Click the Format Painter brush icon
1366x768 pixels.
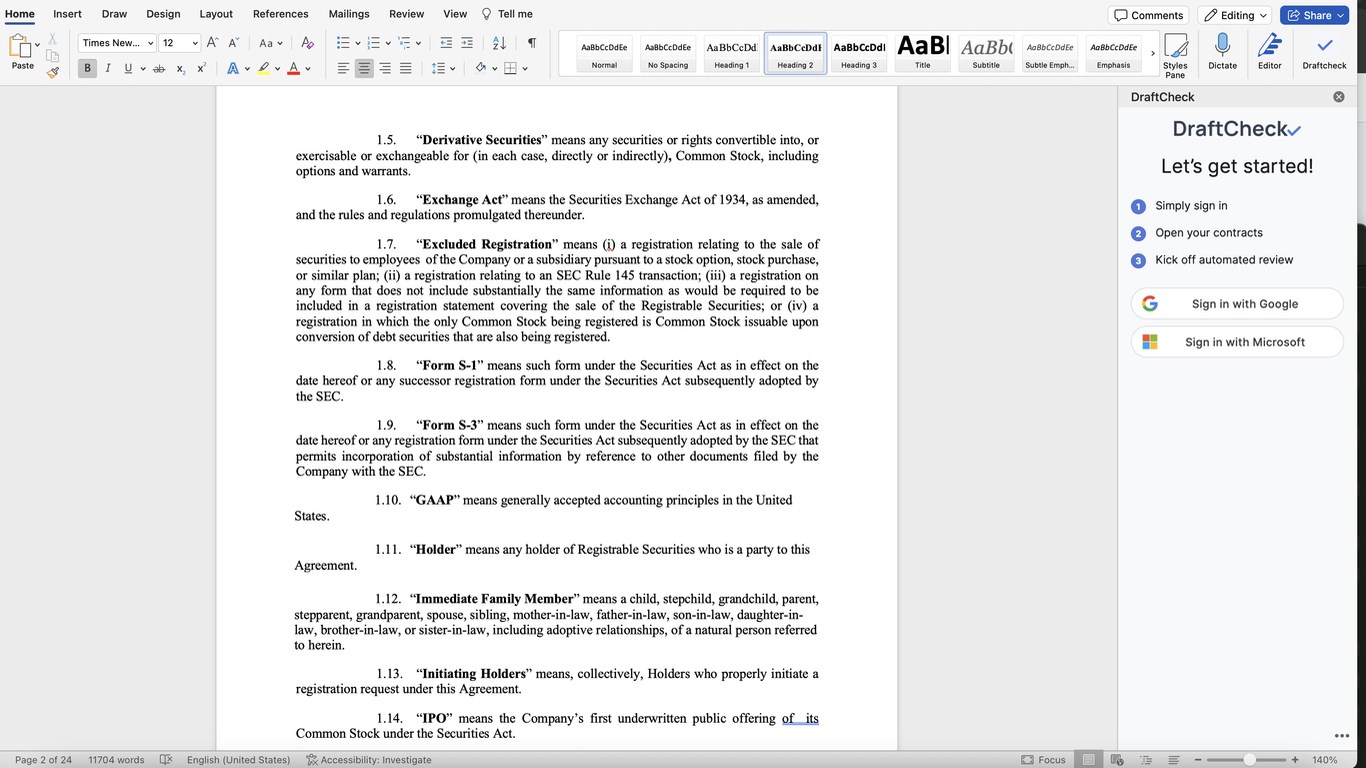[53, 71]
